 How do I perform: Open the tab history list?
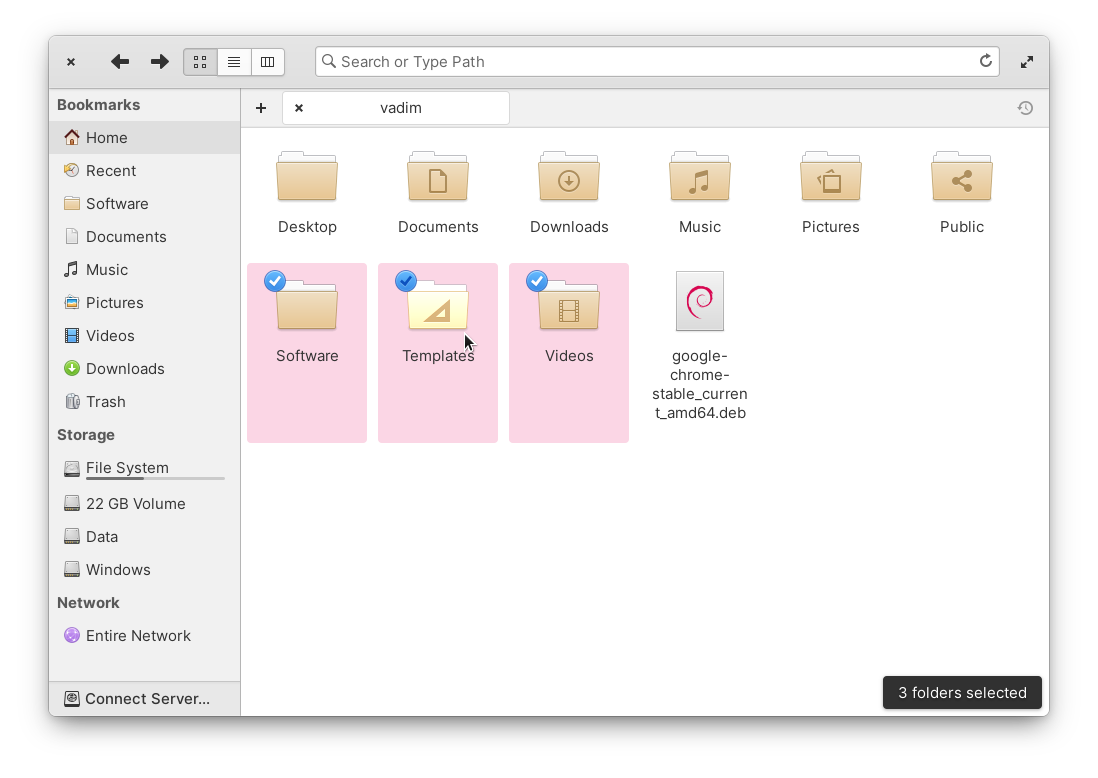1025,107
